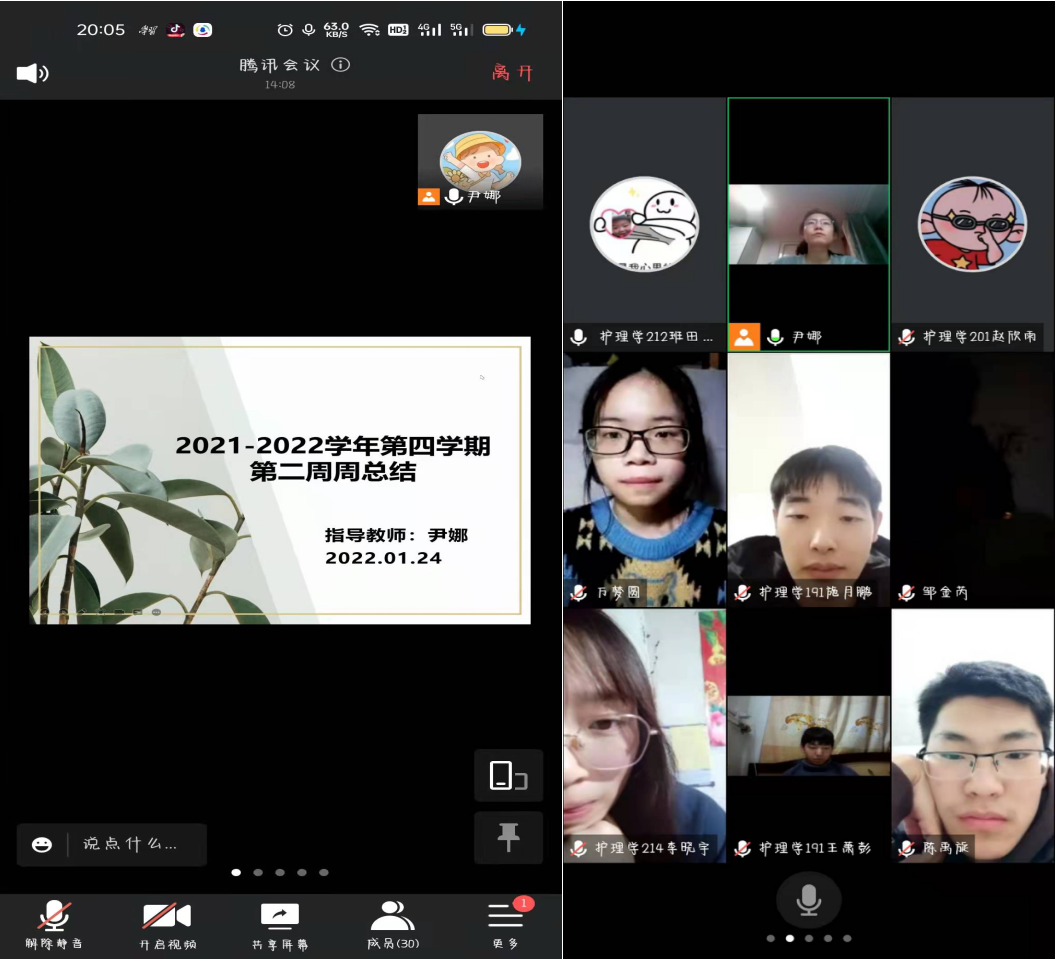Toggle the speaker audio output icon
1055x959 pixels.
pyautogui.click(x=32, y=73)
